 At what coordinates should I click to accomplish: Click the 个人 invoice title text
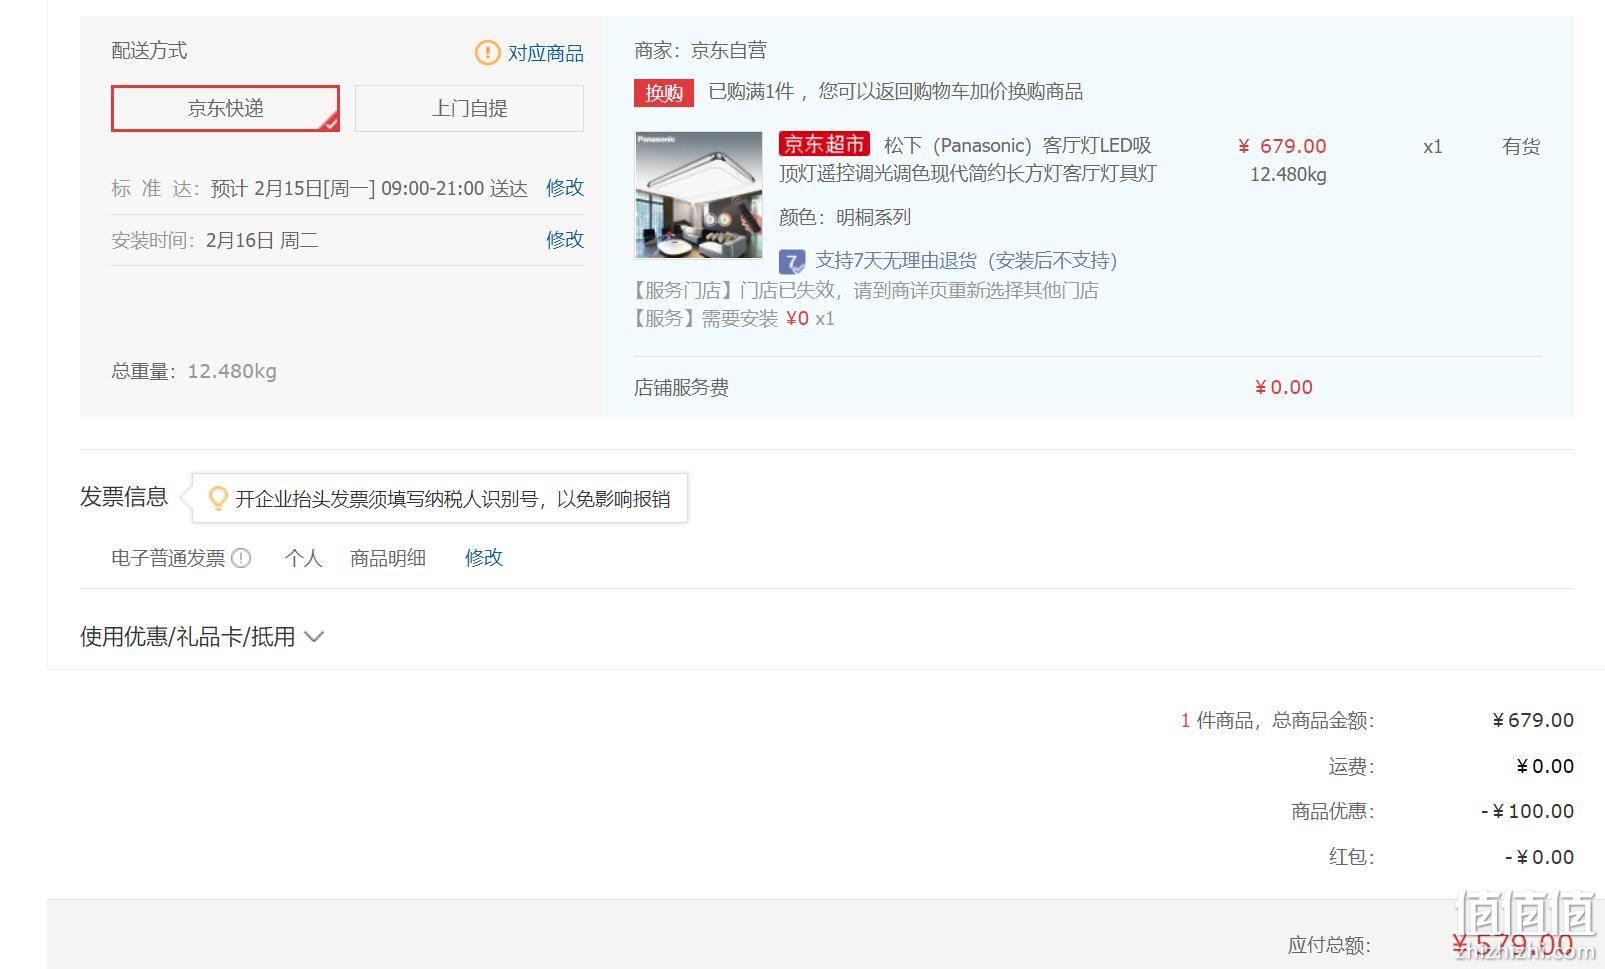(x=303, y=558)
